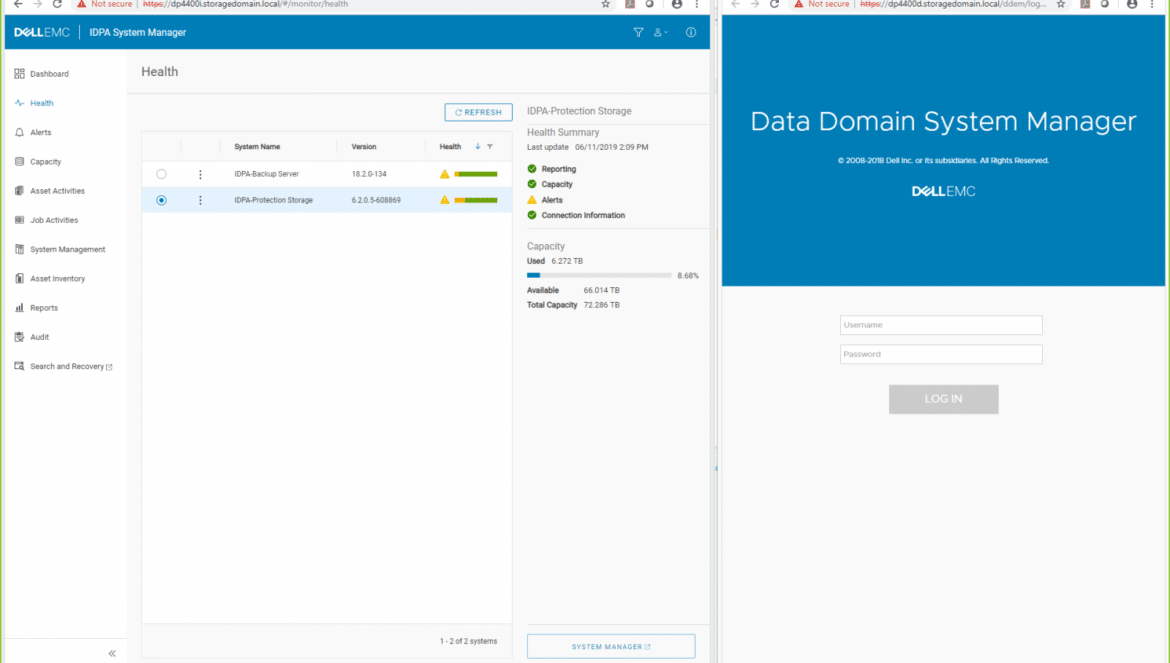
Task: Click the Asset Inventory icon
Action: click(x=19, y=278)
